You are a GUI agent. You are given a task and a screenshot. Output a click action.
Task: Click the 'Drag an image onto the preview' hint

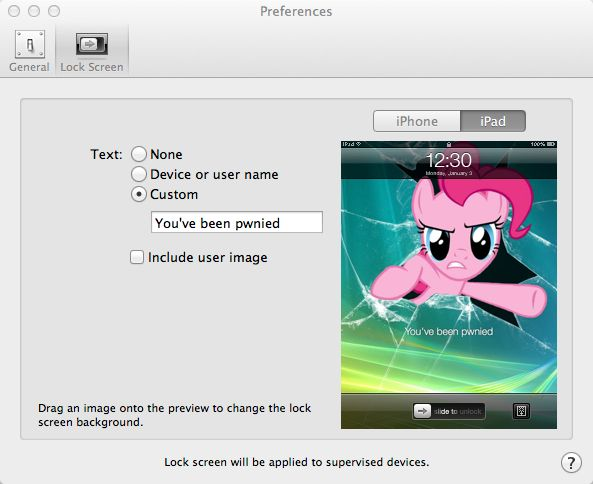174,415
